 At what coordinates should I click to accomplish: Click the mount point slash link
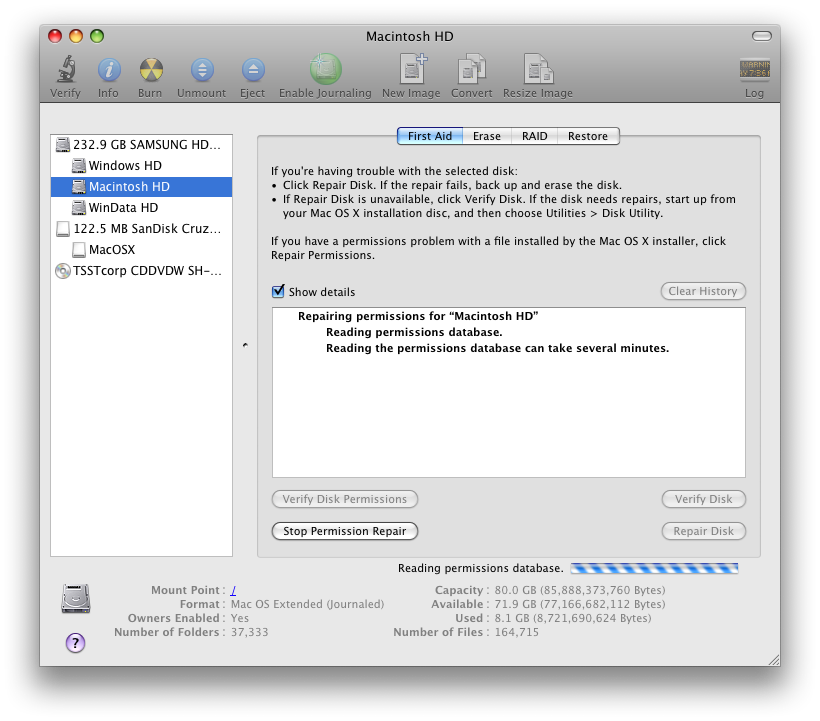coord(233,590)
